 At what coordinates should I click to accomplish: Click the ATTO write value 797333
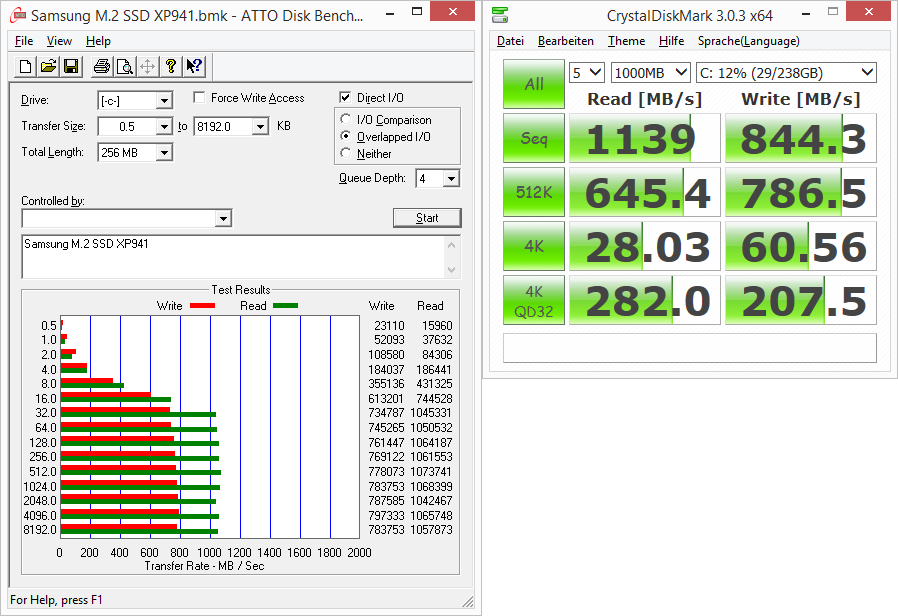click(x=386, y=516)
